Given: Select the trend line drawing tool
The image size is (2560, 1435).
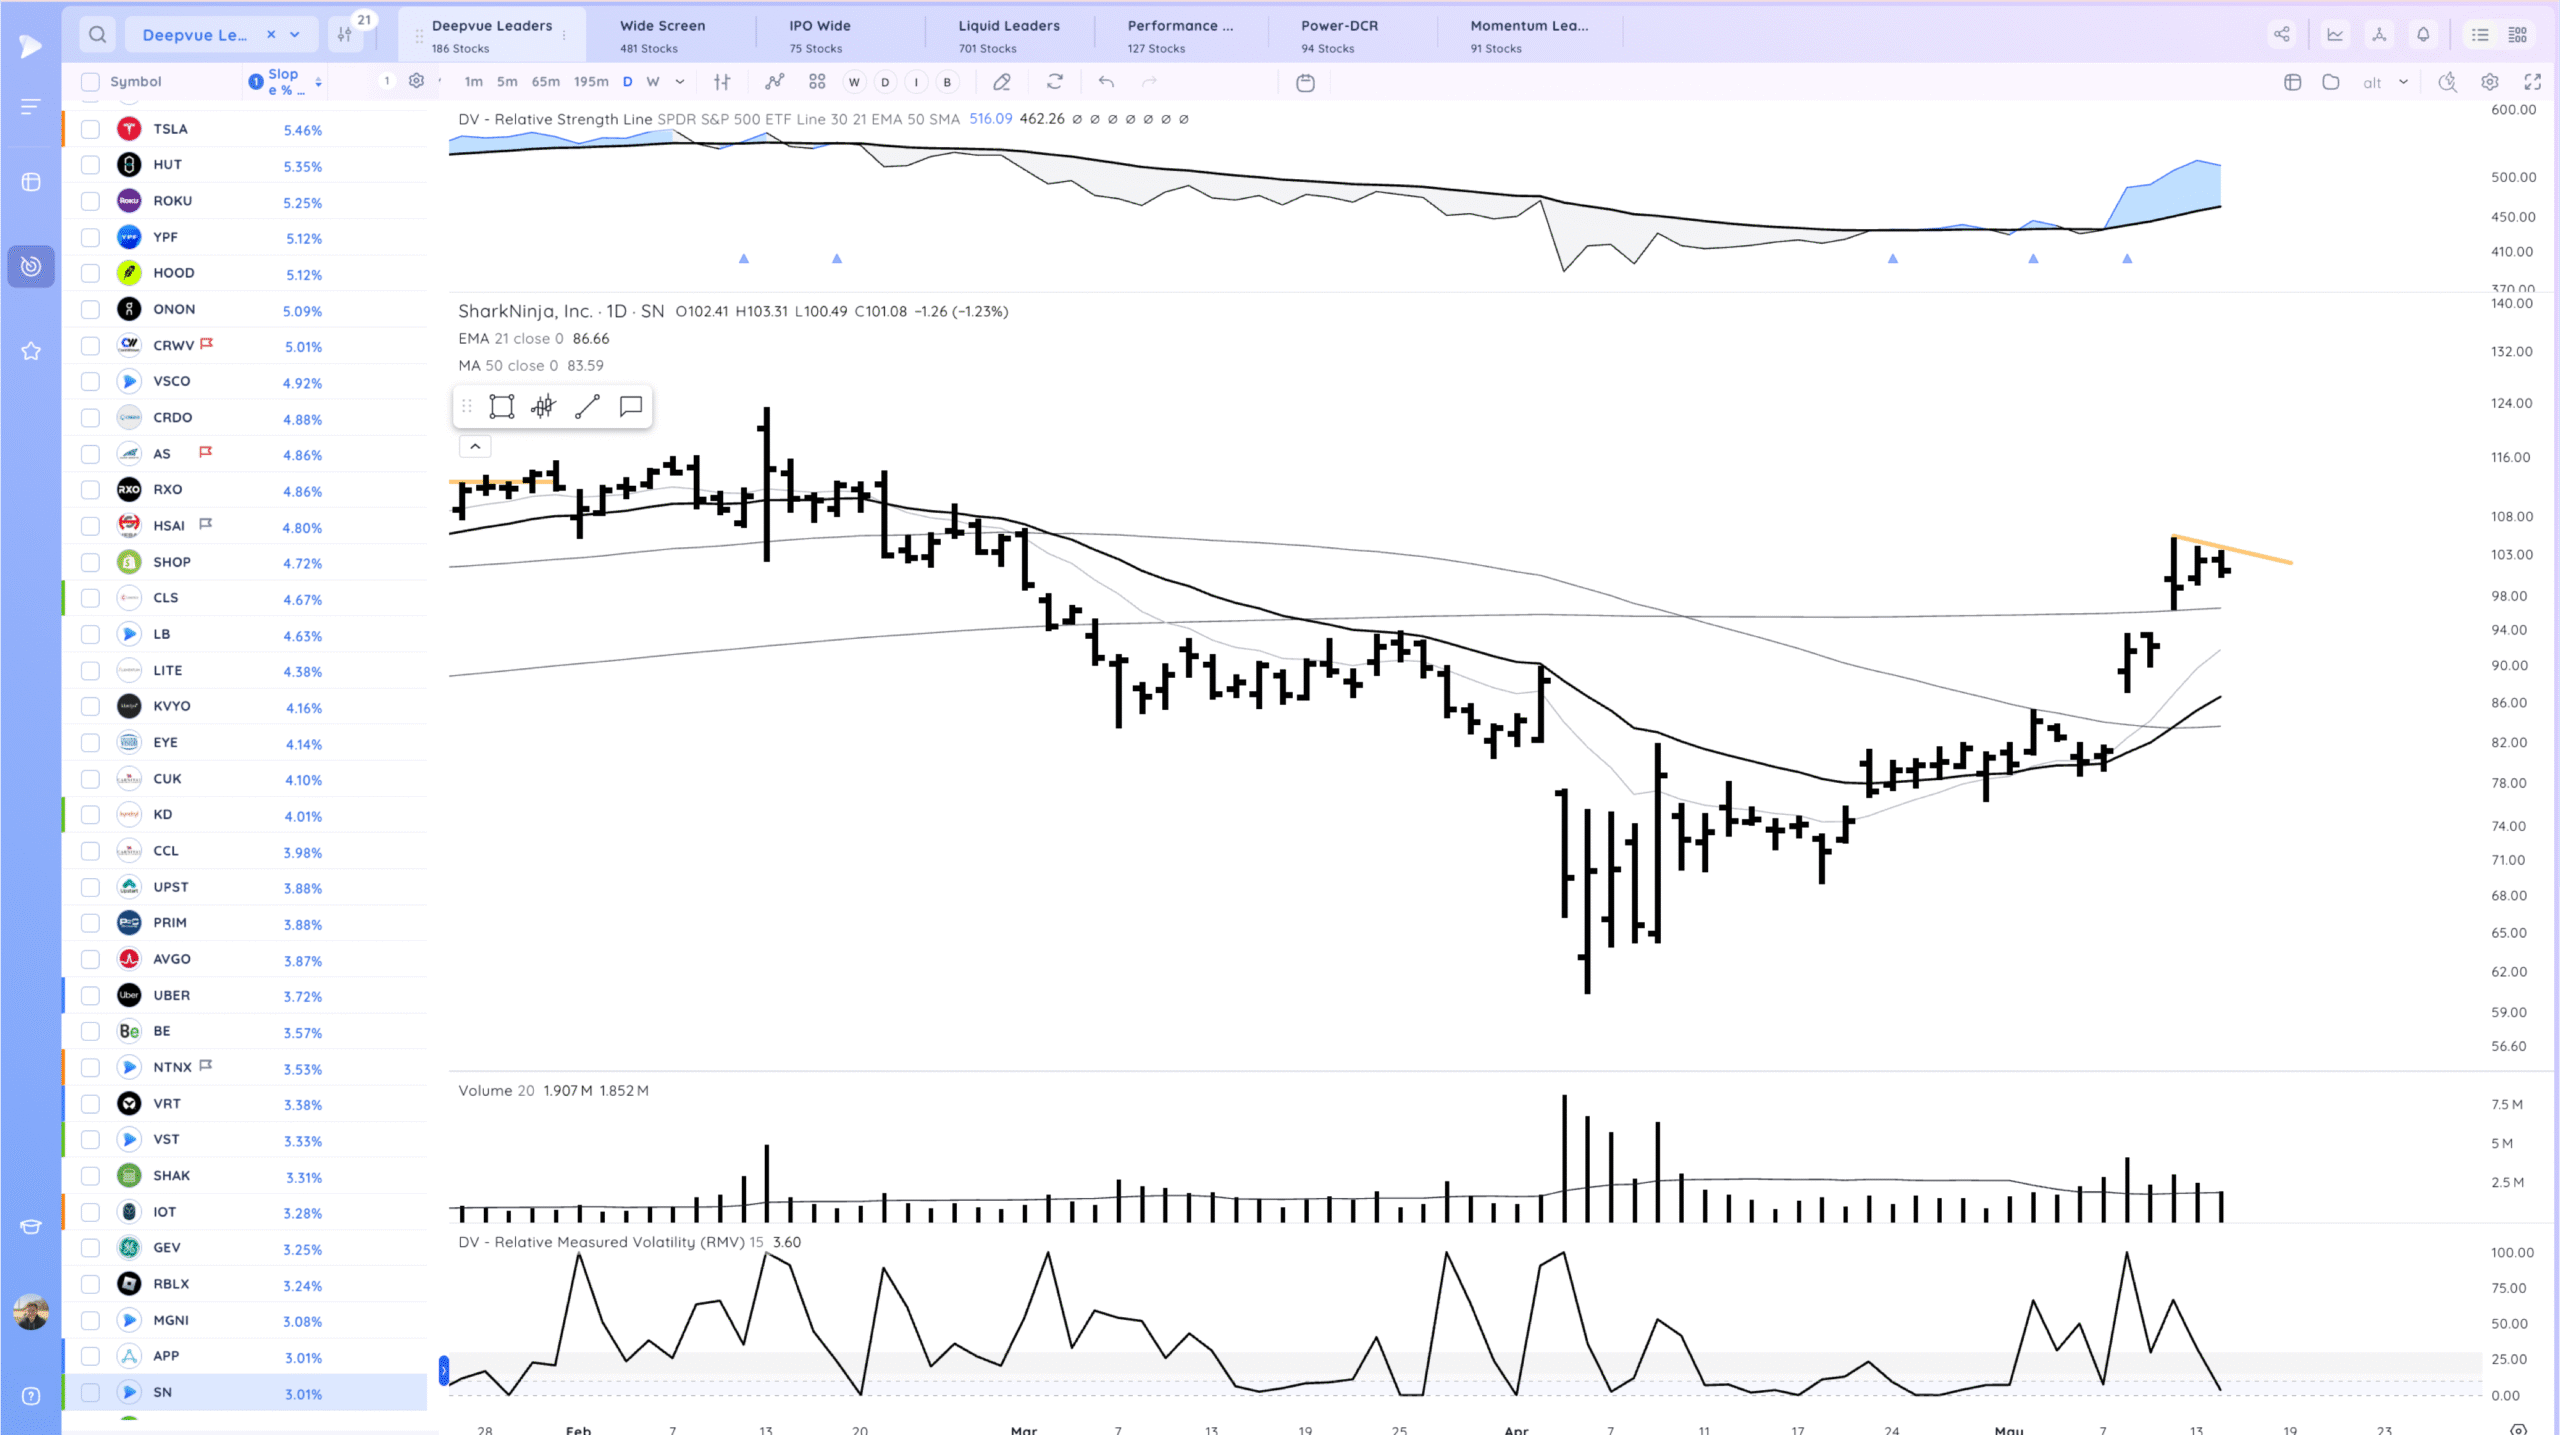Looking at the screenshot, I should (587, 406).
